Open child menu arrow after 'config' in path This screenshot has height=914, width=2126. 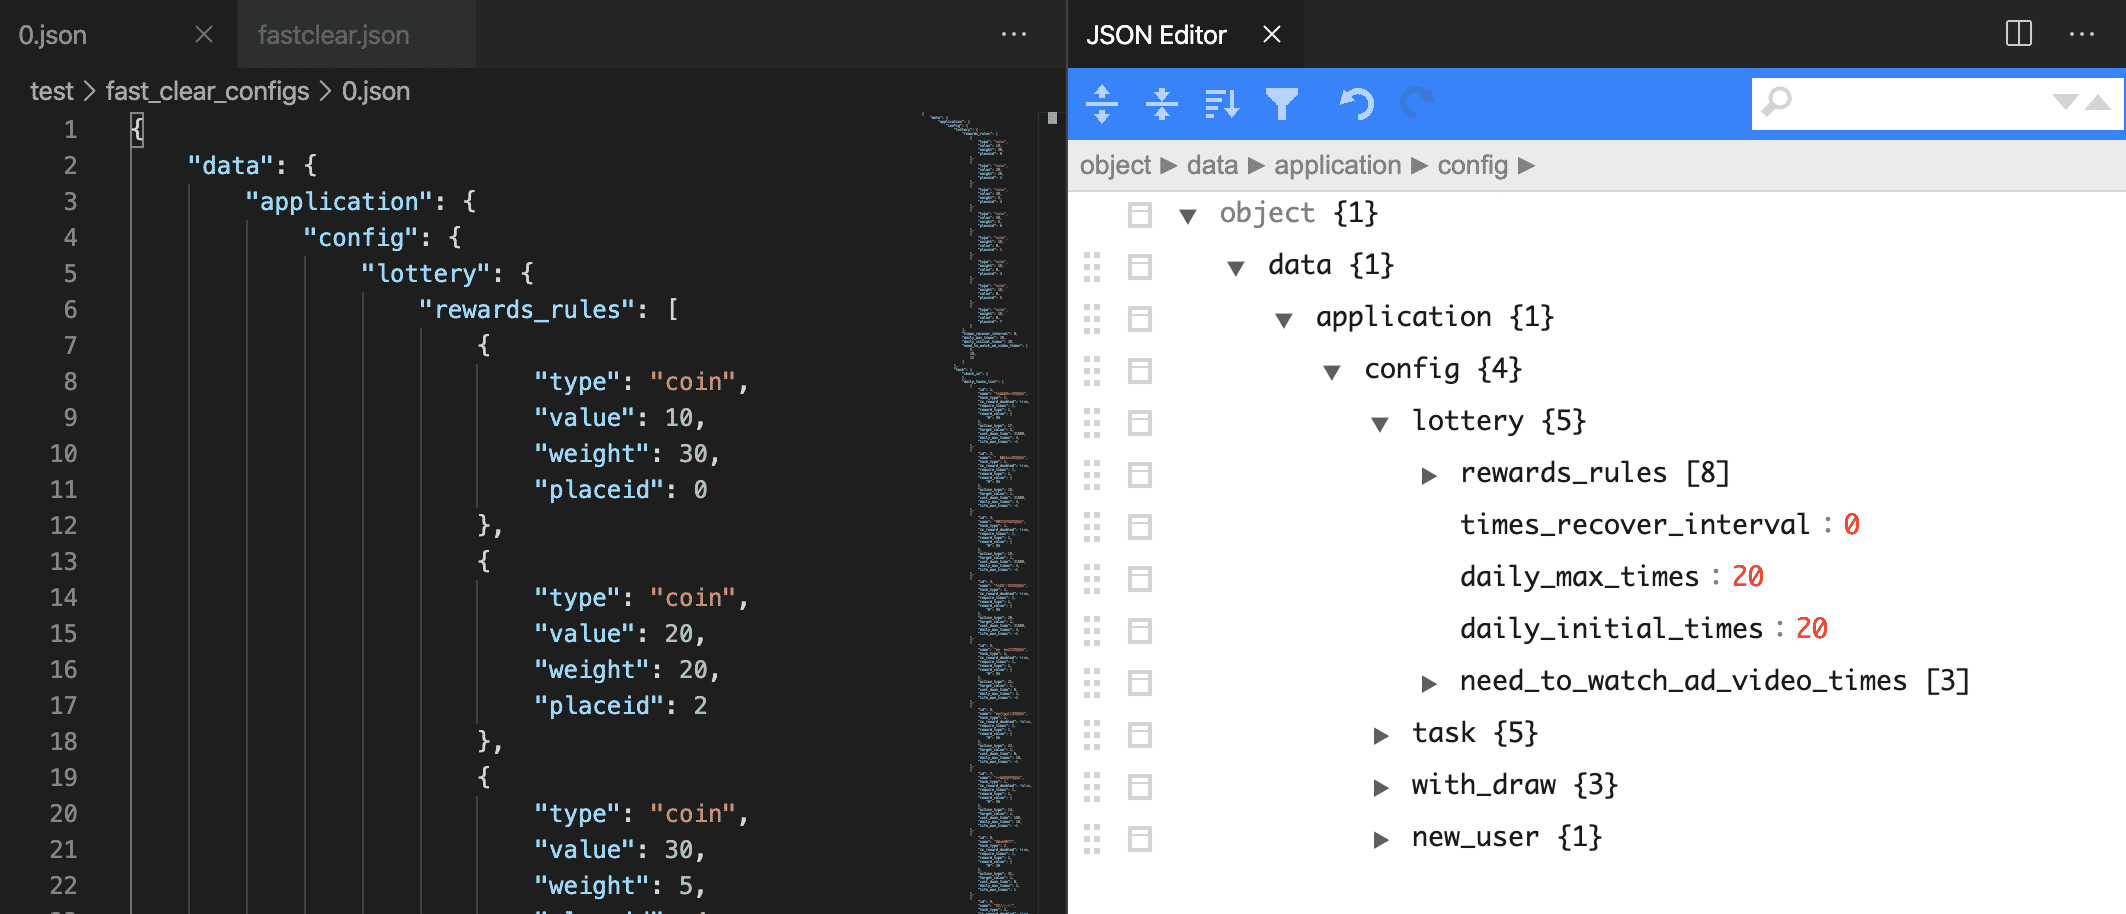pyautogui.click(x=1526, y=165)
